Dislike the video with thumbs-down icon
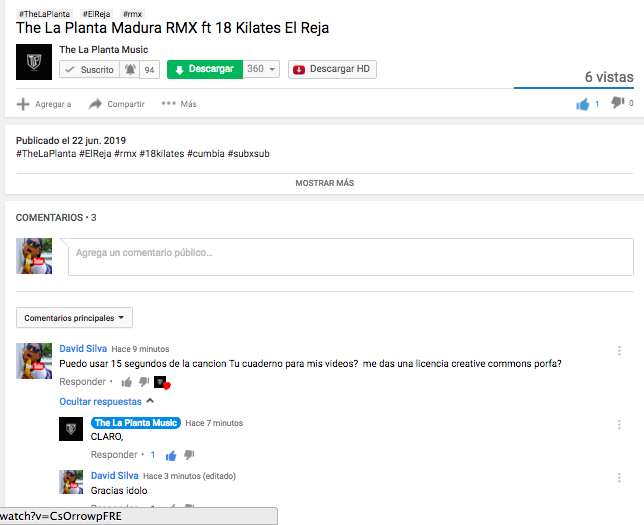 click(617, 102)
